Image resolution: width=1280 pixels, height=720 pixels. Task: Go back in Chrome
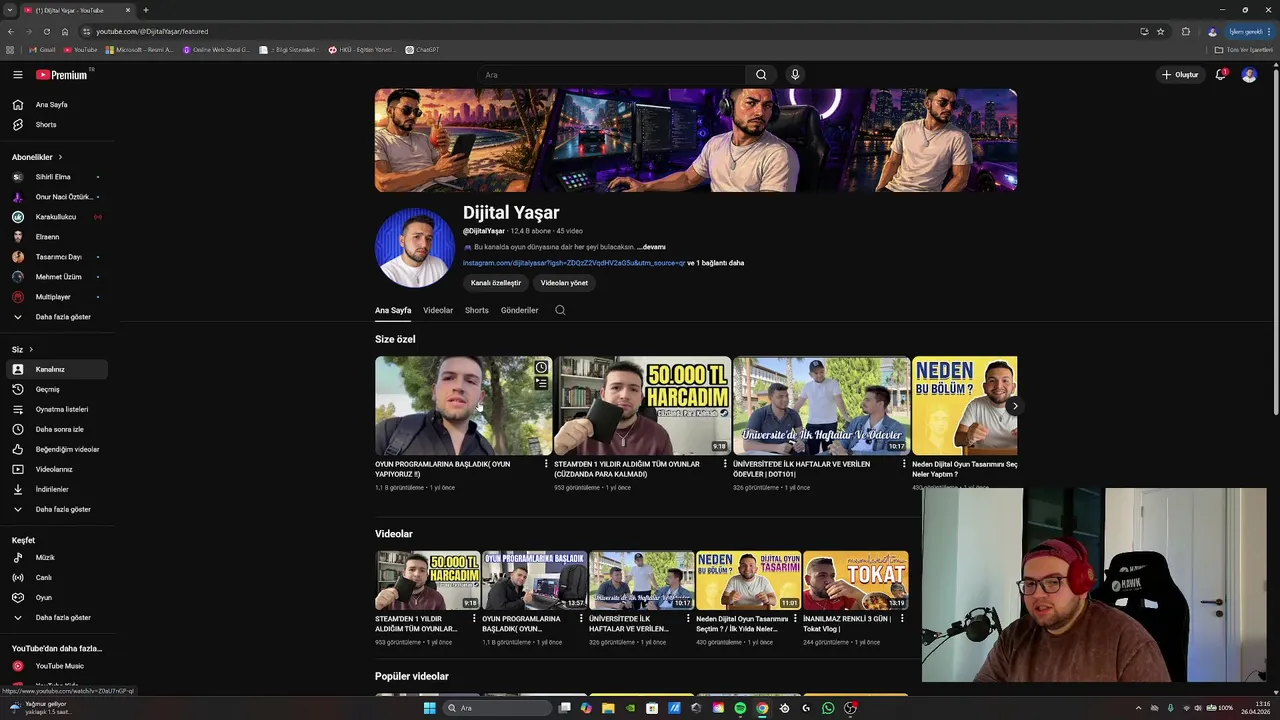(x=11, y=31)
